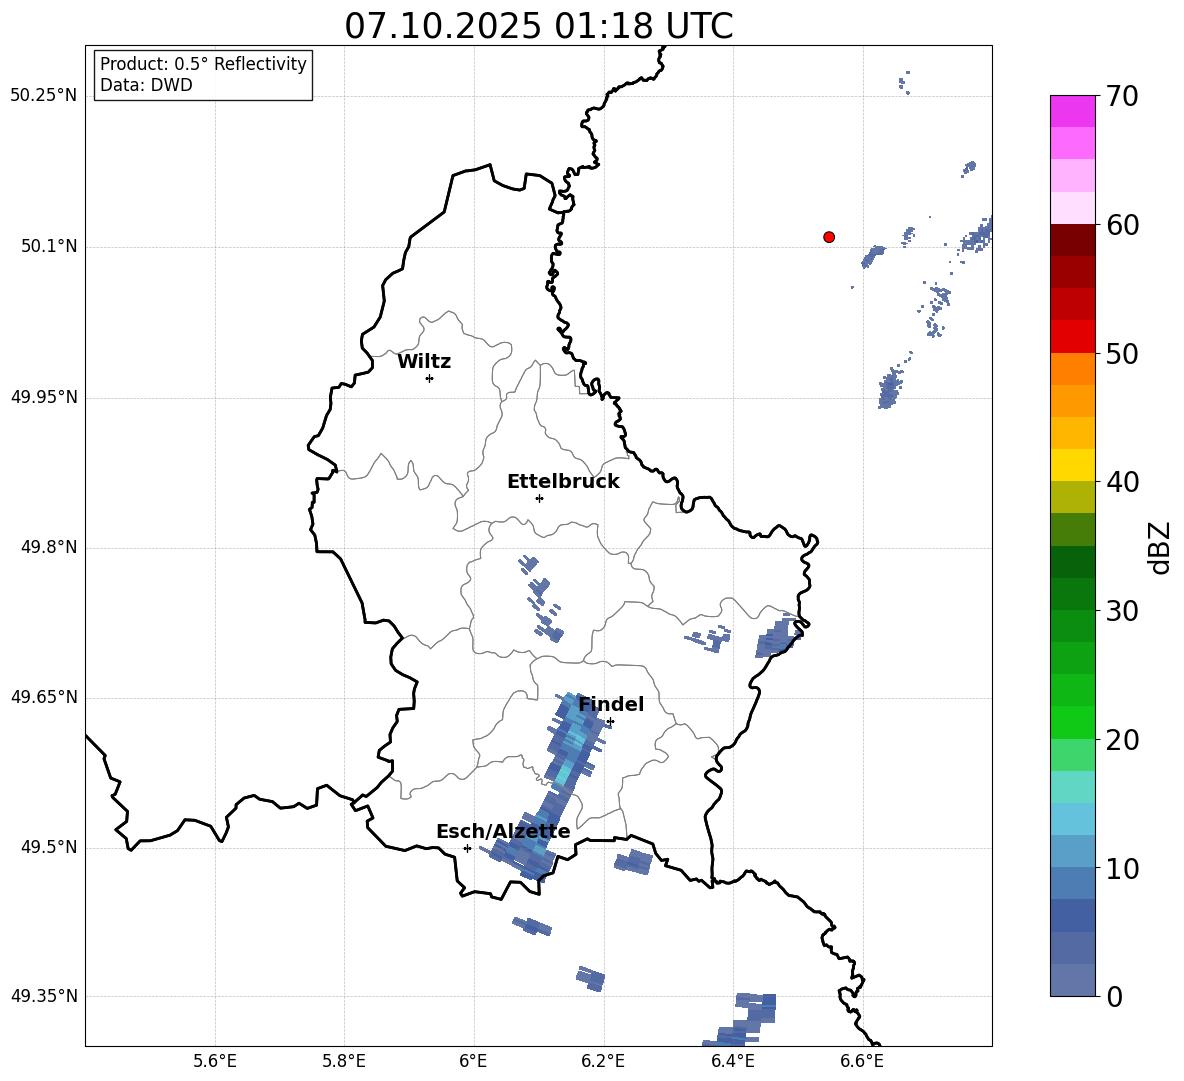This screenshot has width=1184, height=1081.
Task: Click the 49.5°N latitude label
Action: point(49,848)
